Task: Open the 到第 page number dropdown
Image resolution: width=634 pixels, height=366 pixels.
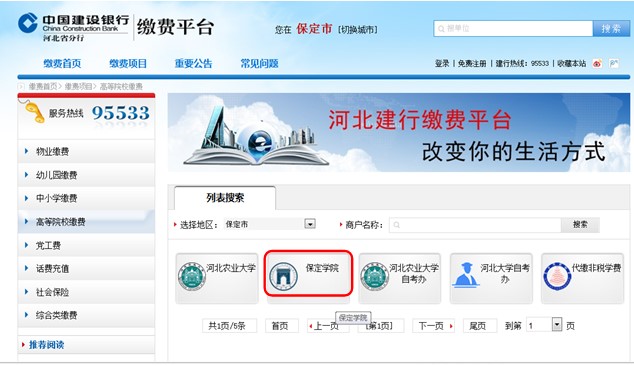Action: [x=557, y=324]
